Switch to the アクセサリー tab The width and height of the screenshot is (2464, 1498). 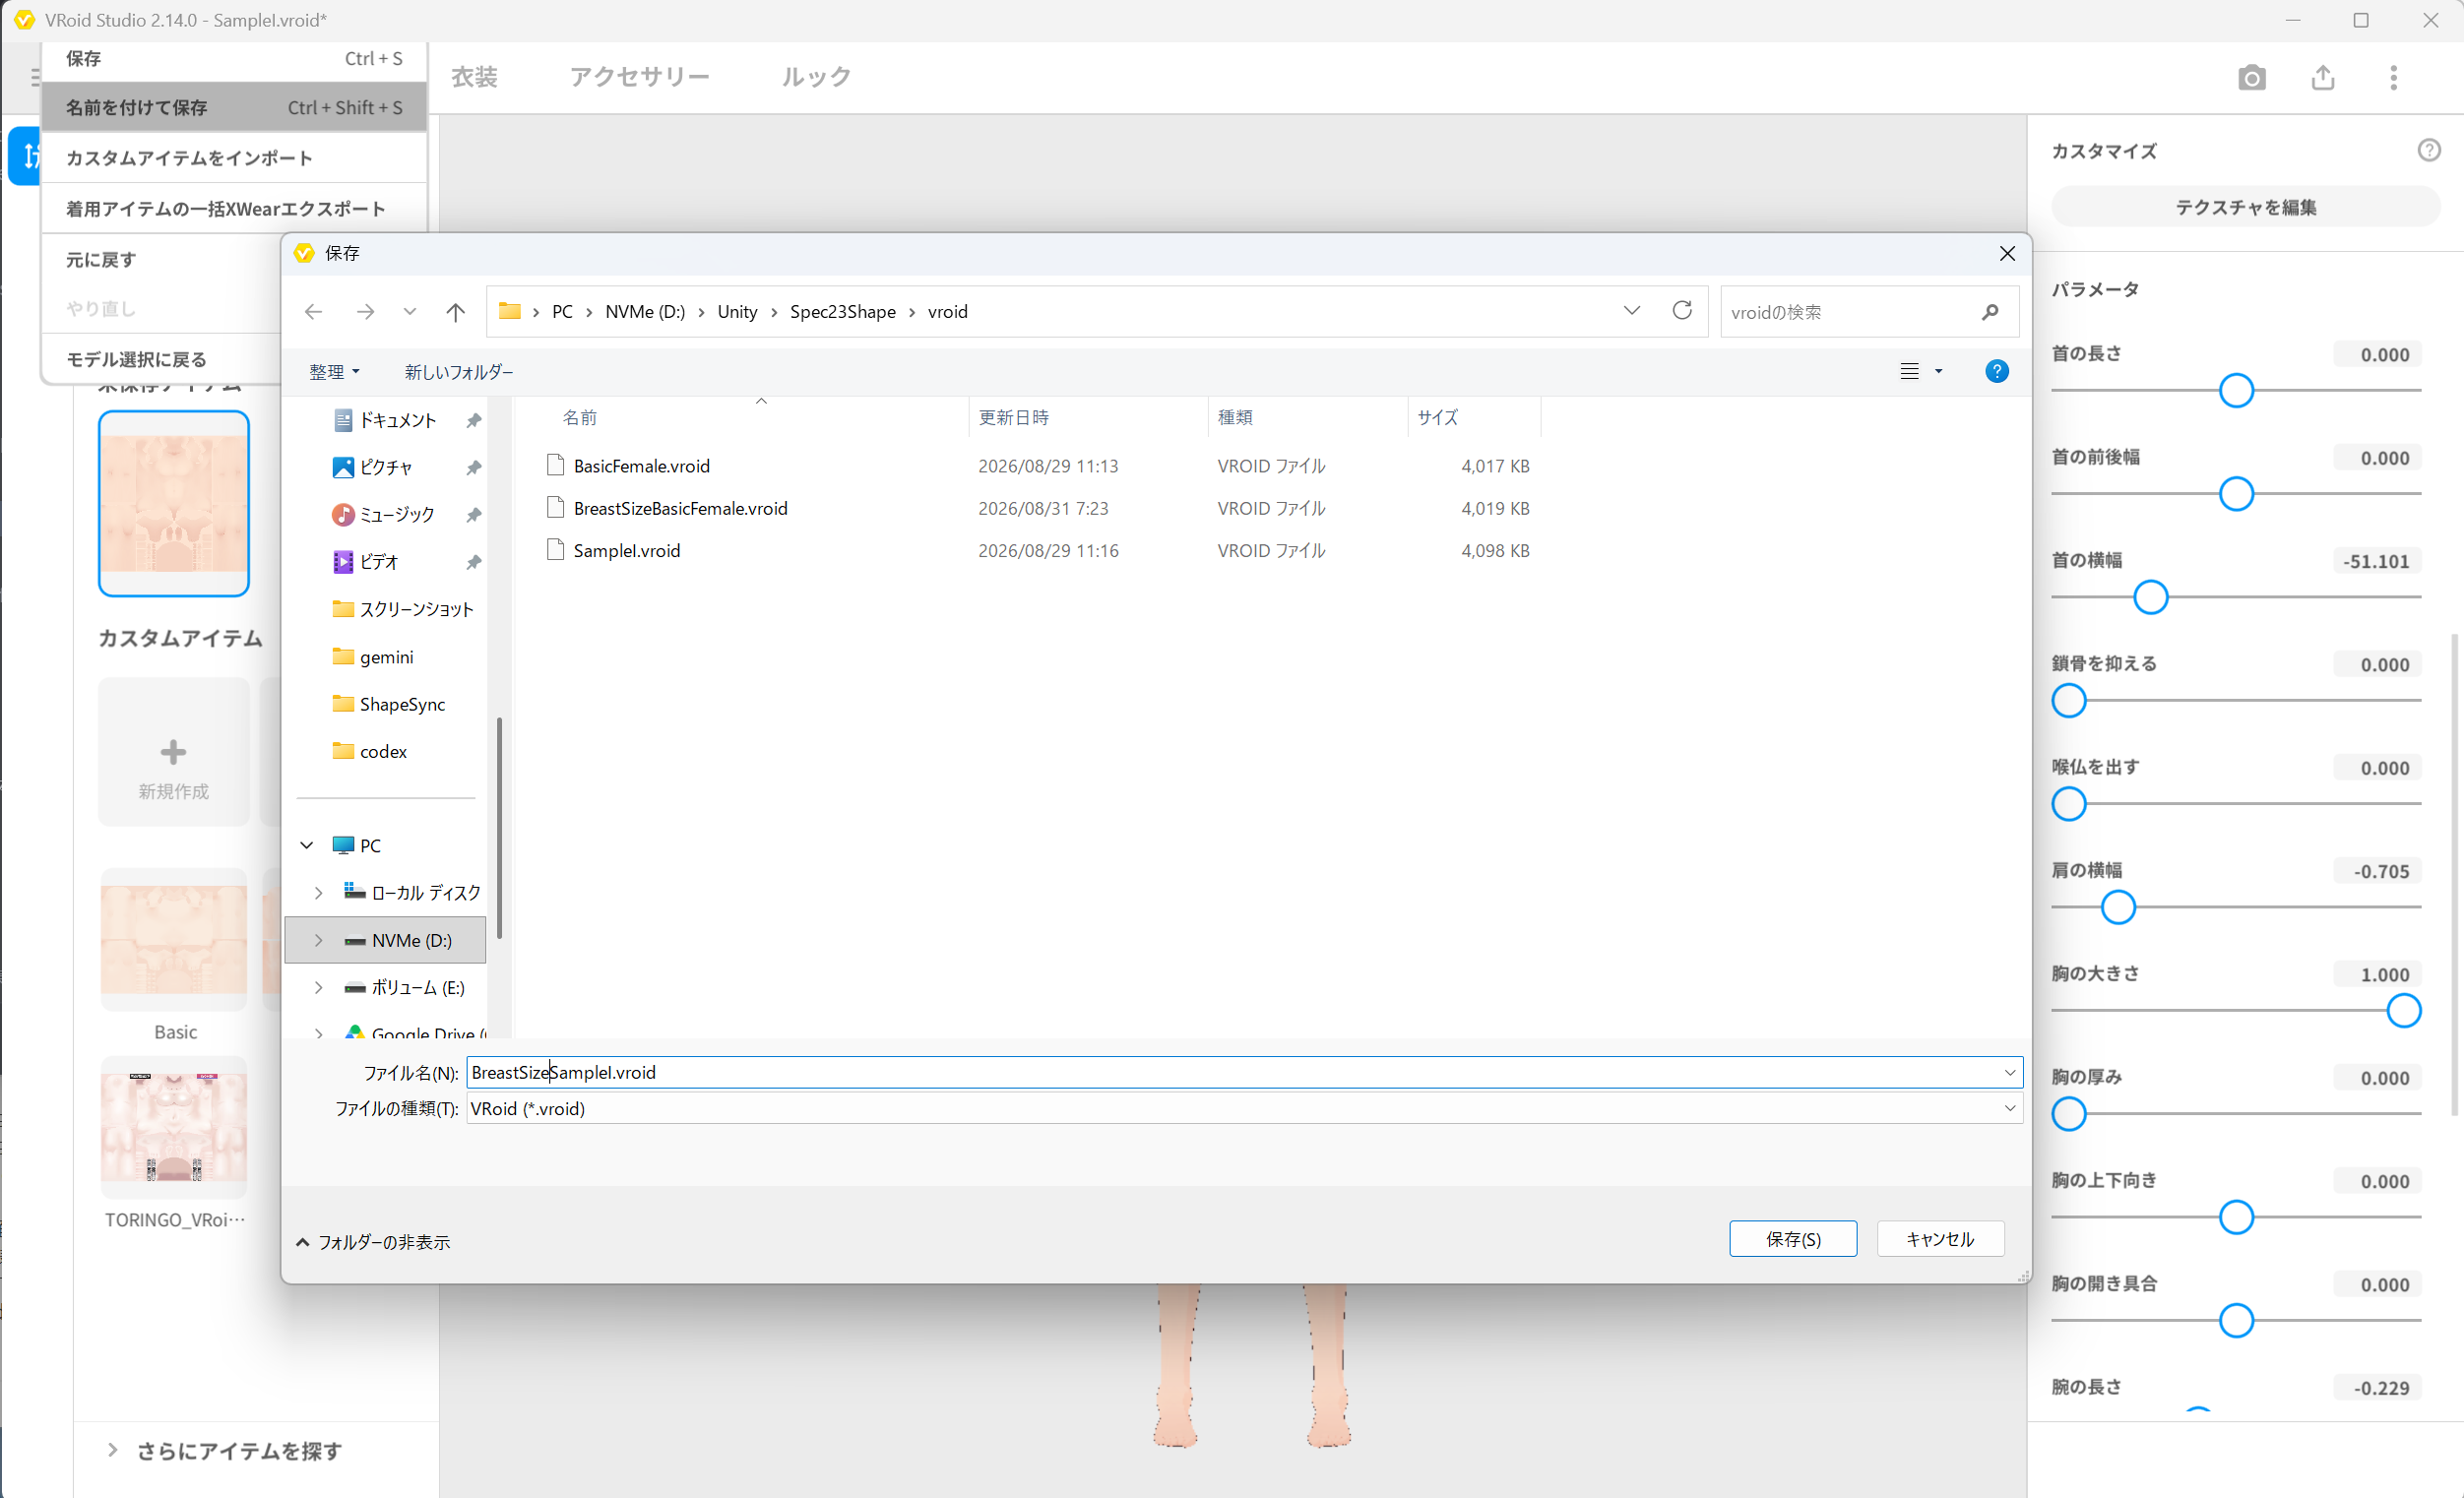pyautogui.click(x=640, y=77)
